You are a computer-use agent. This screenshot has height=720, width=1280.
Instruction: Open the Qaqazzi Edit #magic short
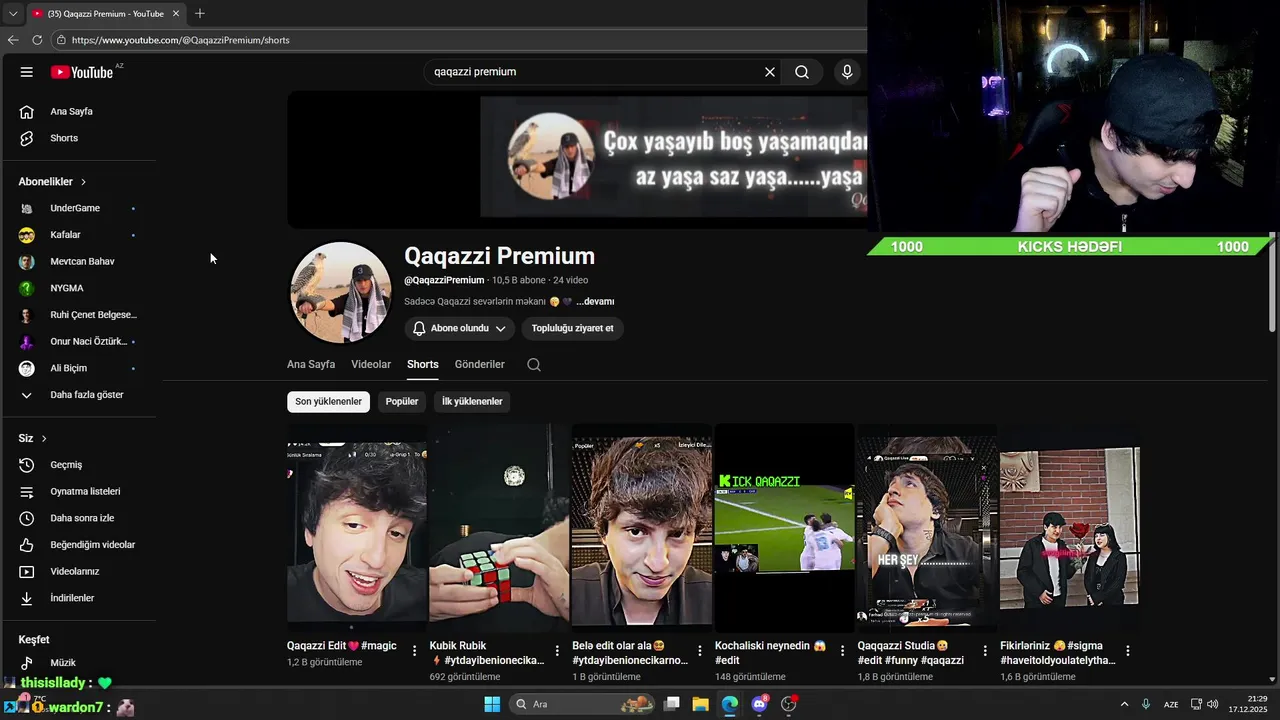pos(357,528)
